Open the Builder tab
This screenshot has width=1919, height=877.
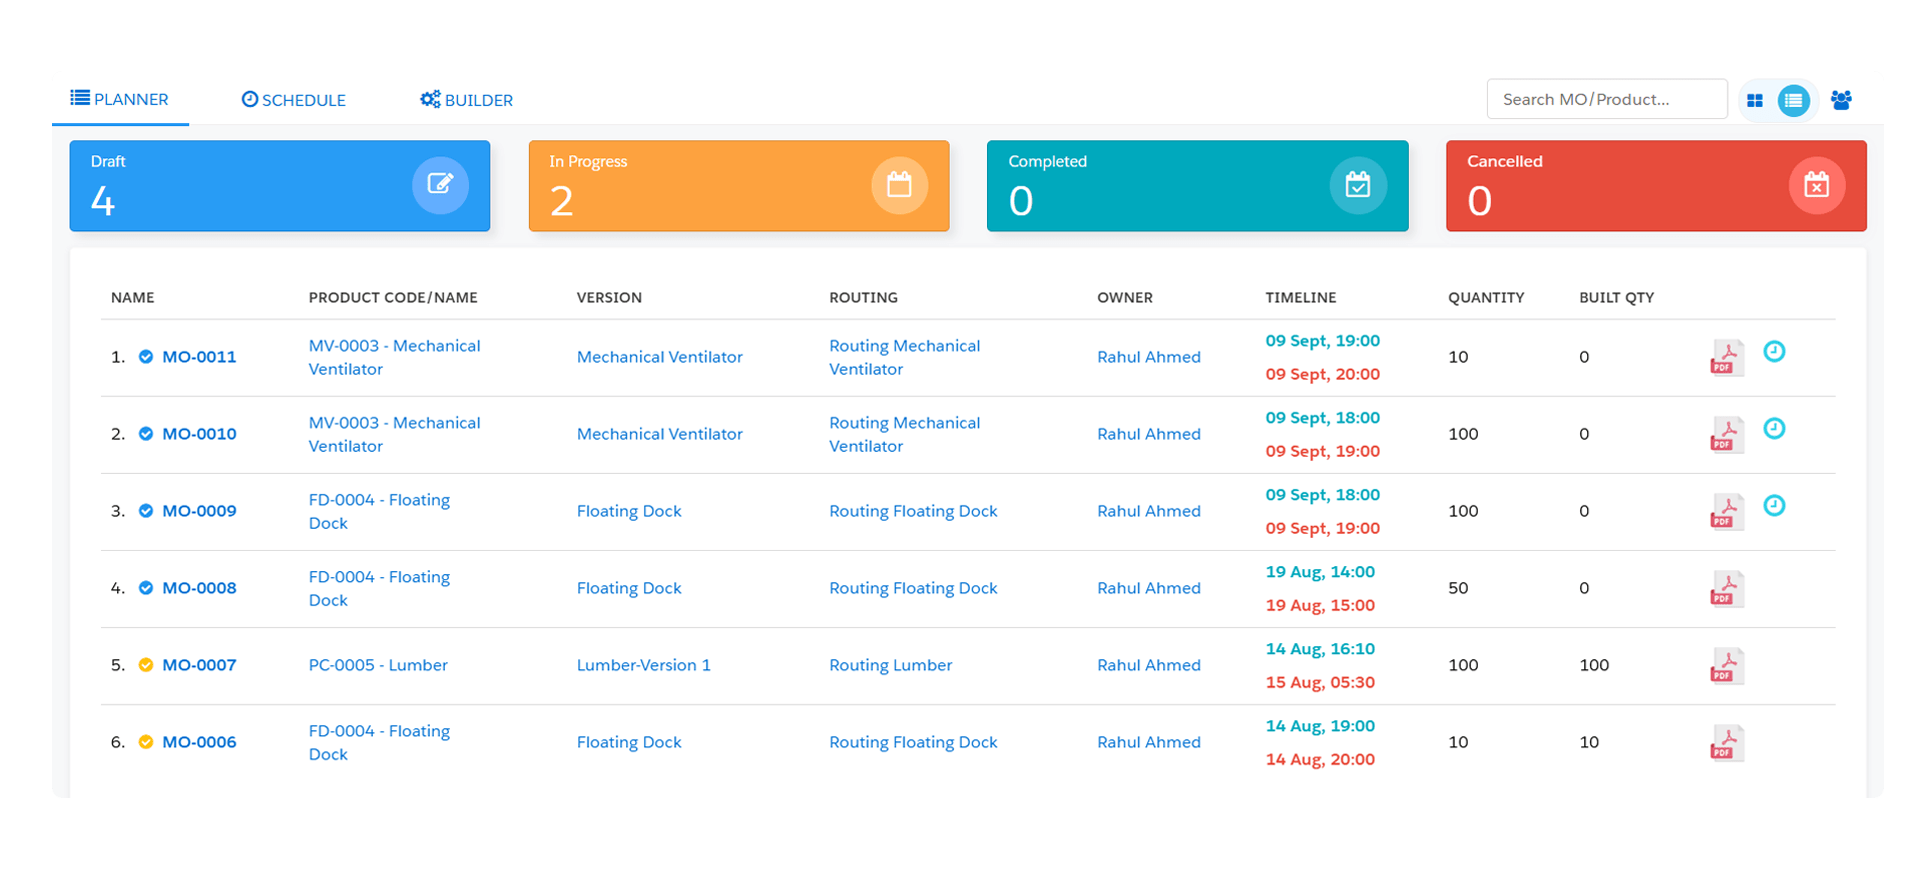466,100
